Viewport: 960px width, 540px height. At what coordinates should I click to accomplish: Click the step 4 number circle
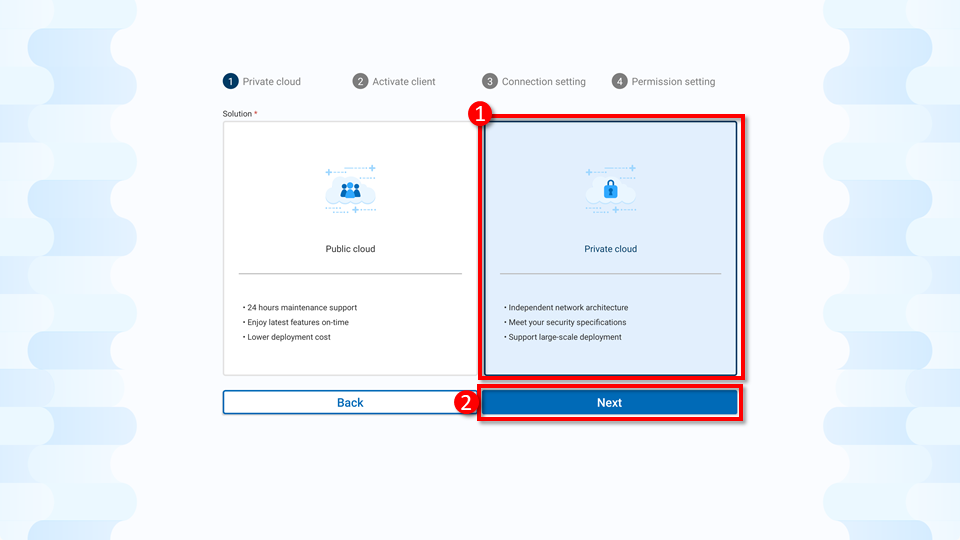click(620, 81)
